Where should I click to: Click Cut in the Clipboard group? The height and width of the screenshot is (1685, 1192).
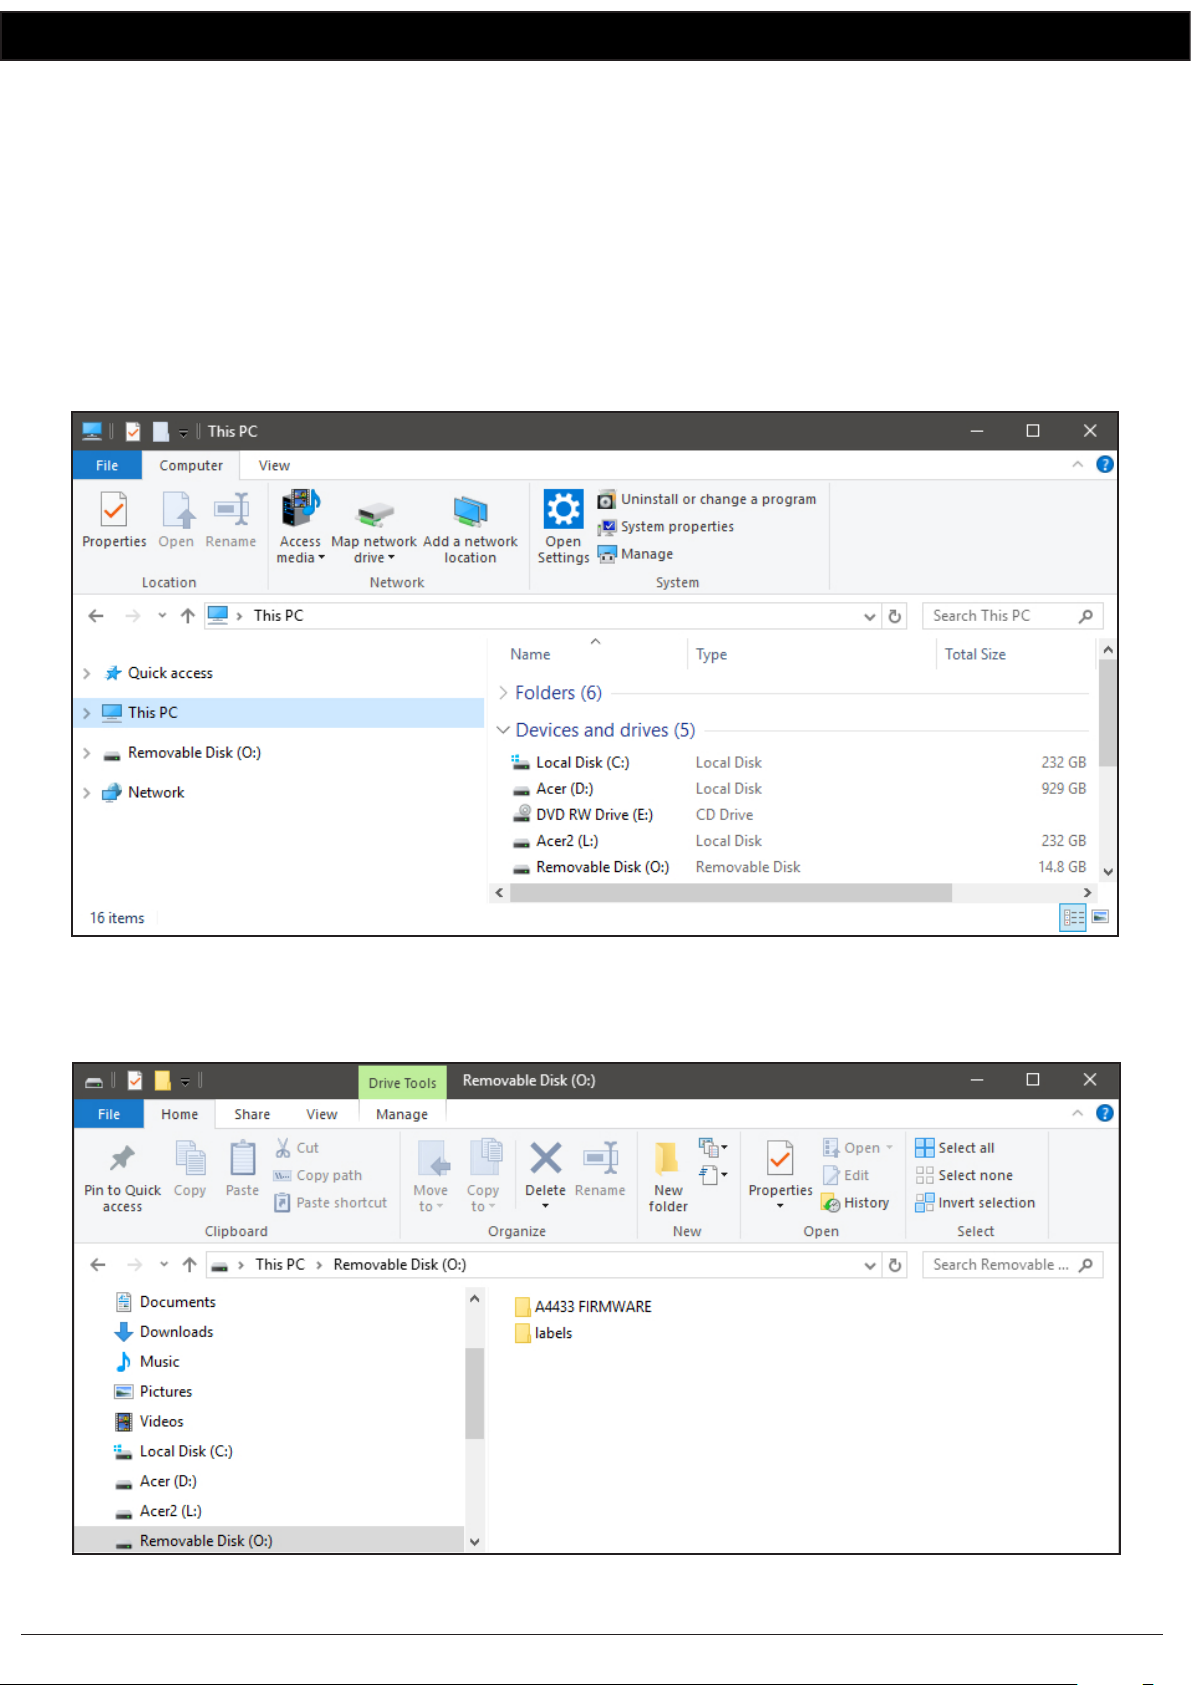(297, 1148)
